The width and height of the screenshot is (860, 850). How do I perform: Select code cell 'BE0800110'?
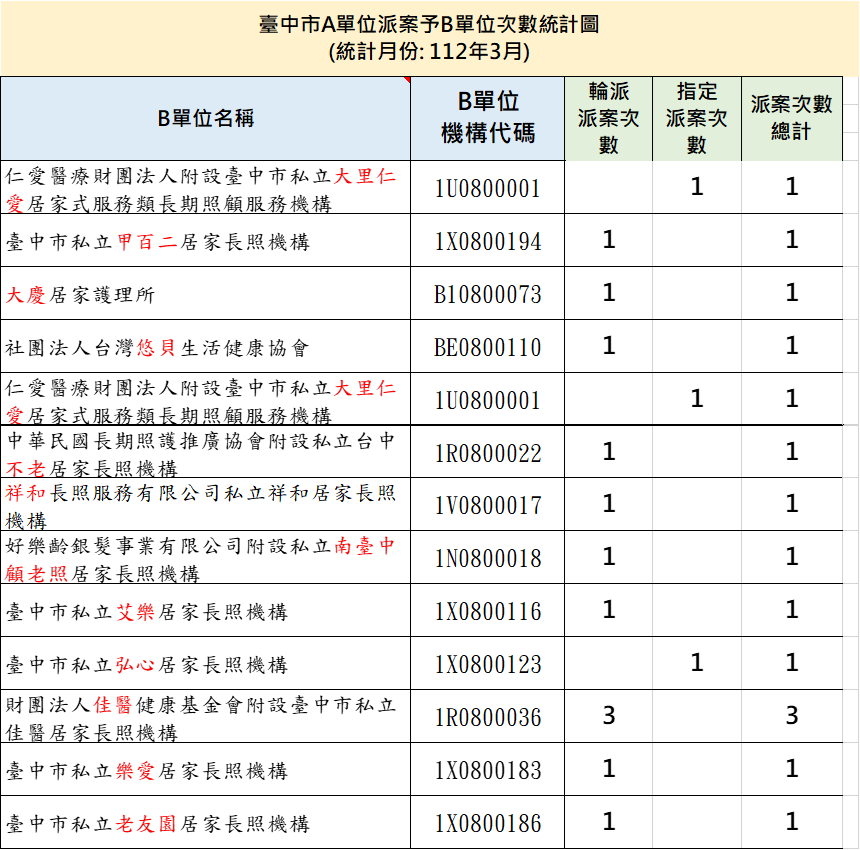[x=488, y=348]
